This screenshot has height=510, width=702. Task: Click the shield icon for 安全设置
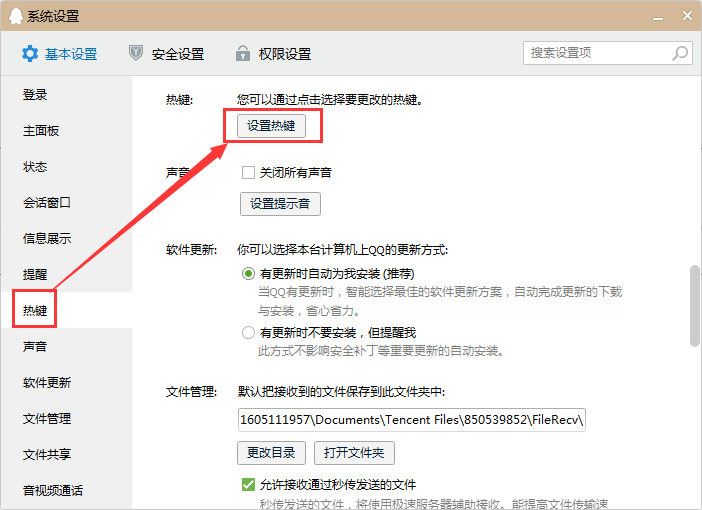[136, 54]
